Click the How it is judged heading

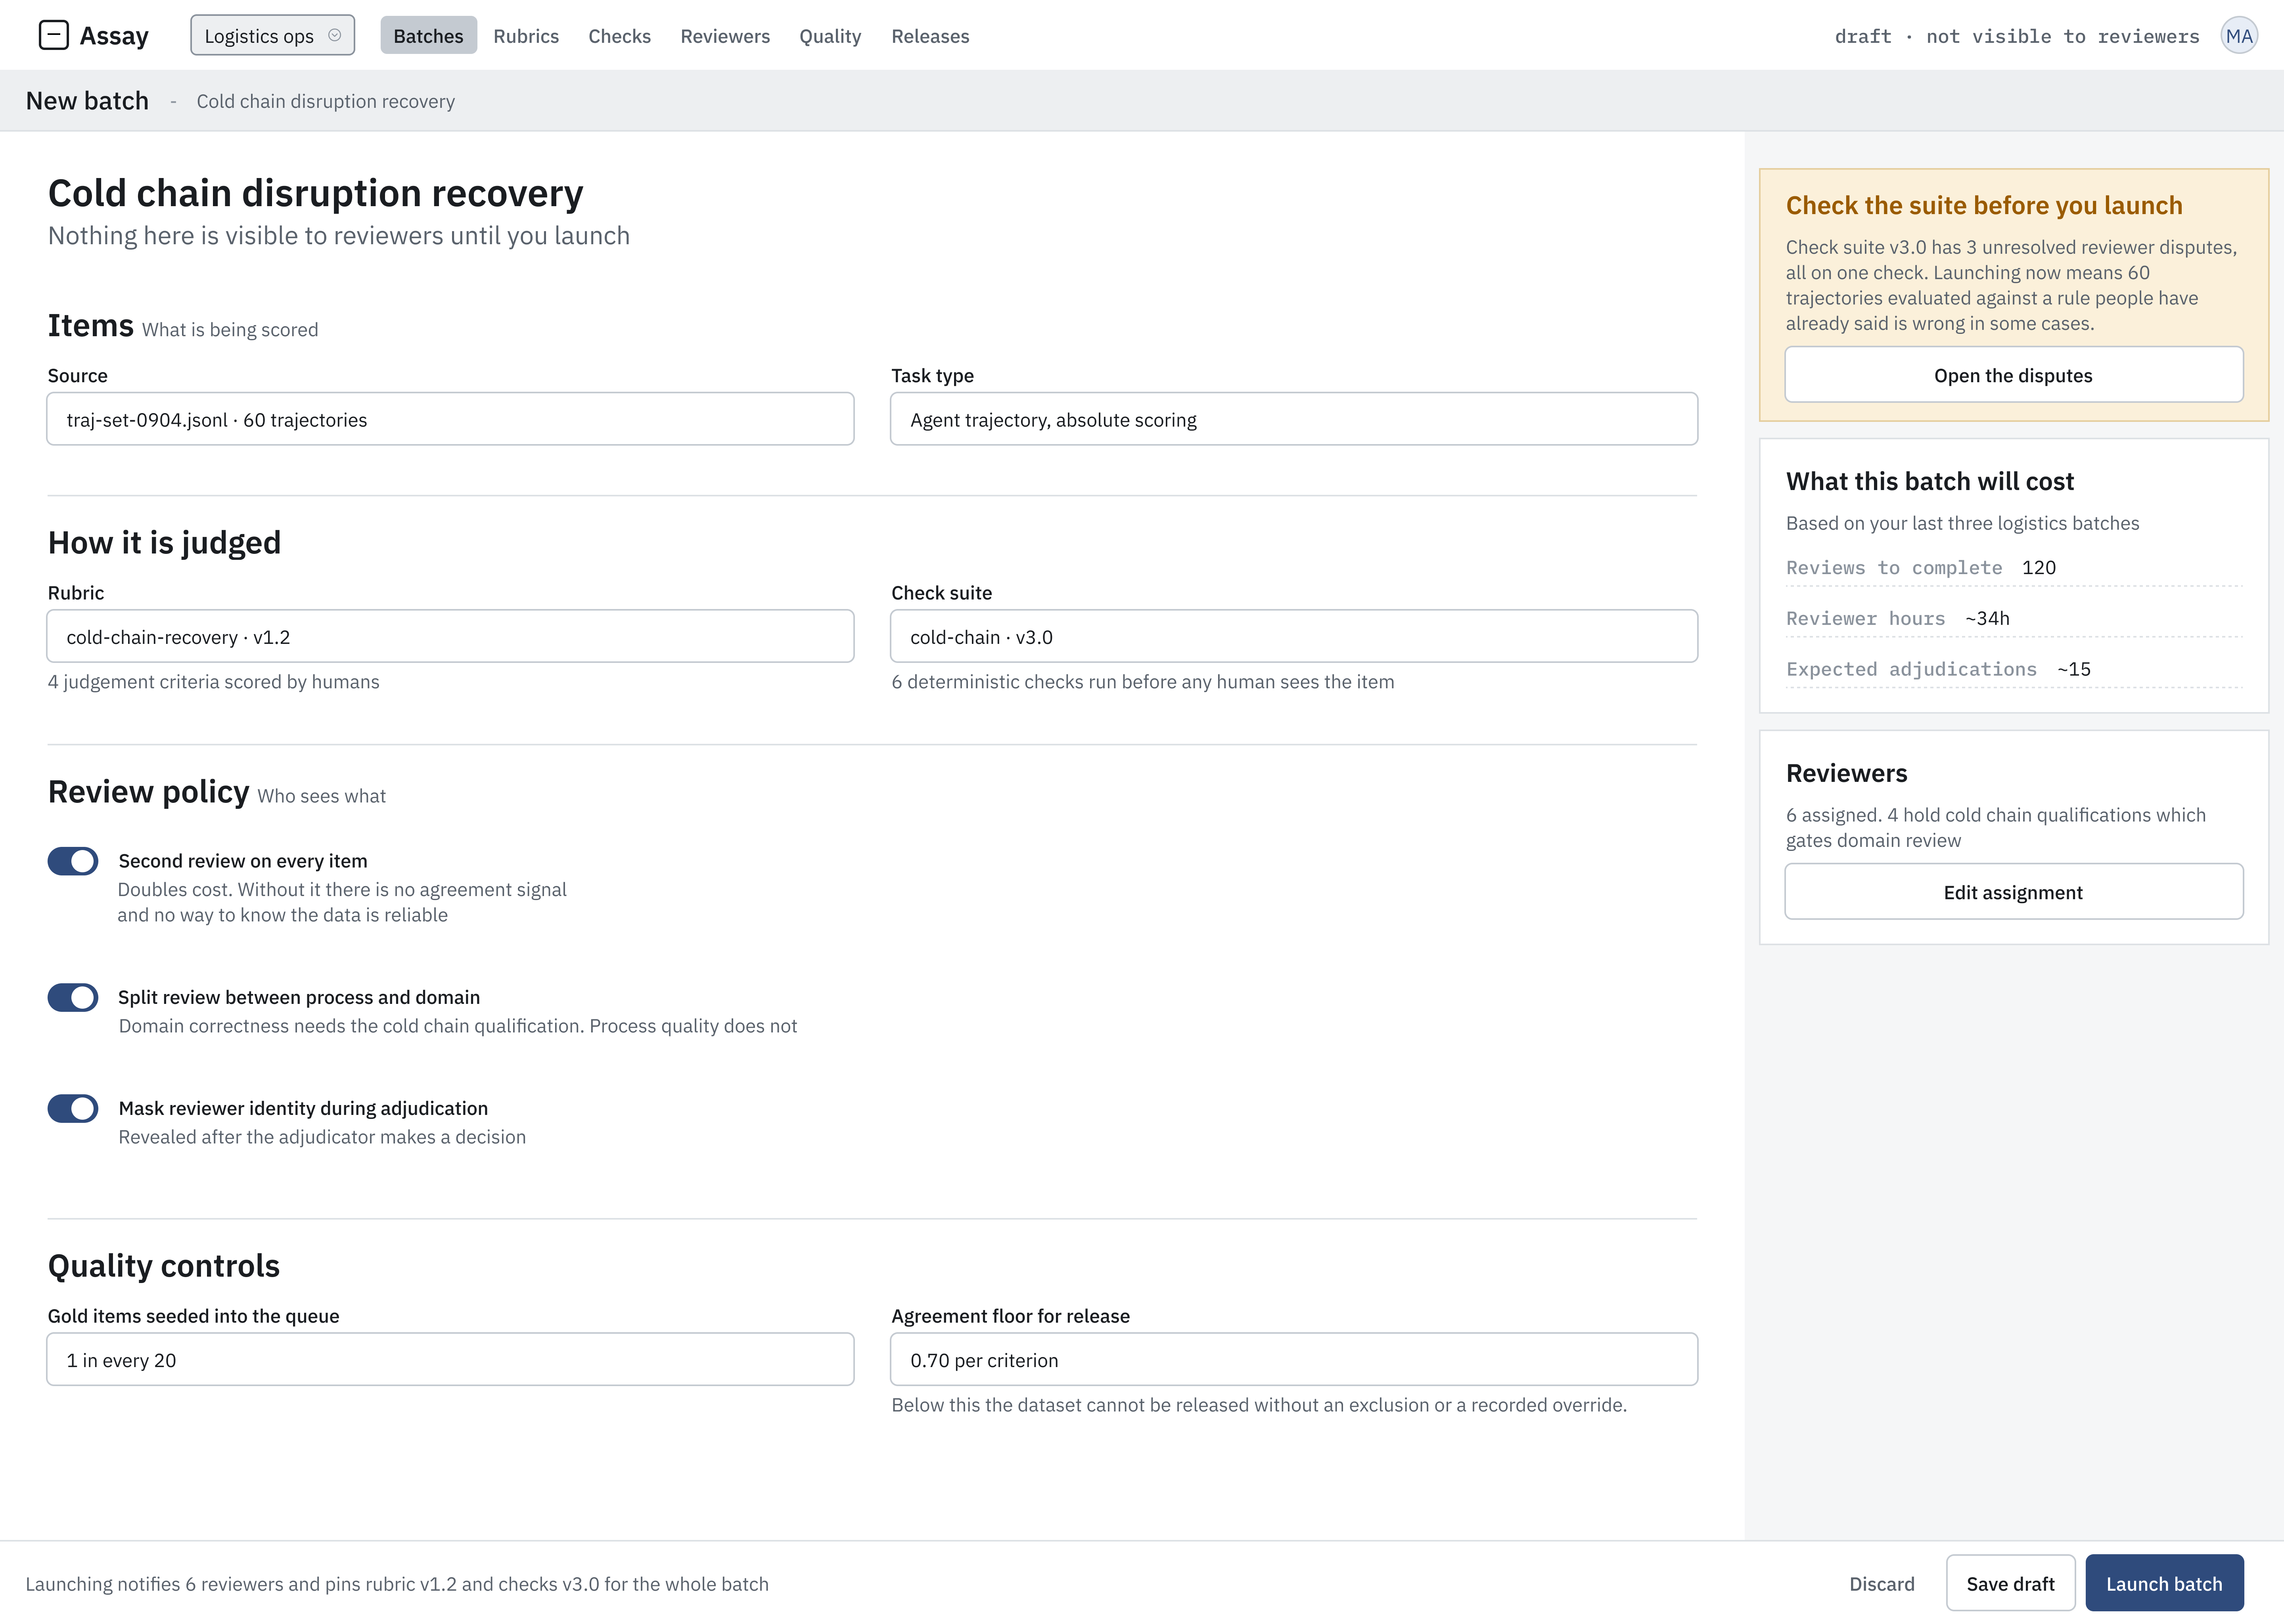(164, 543)
